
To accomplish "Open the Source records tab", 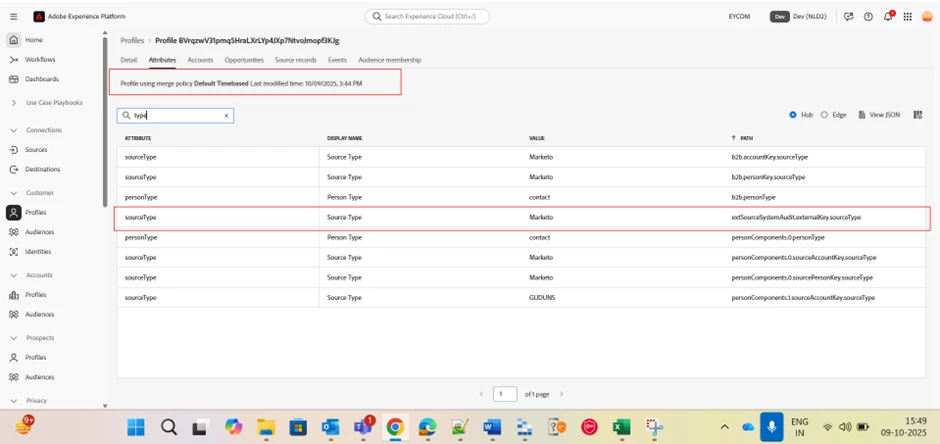I will (296, 60).
